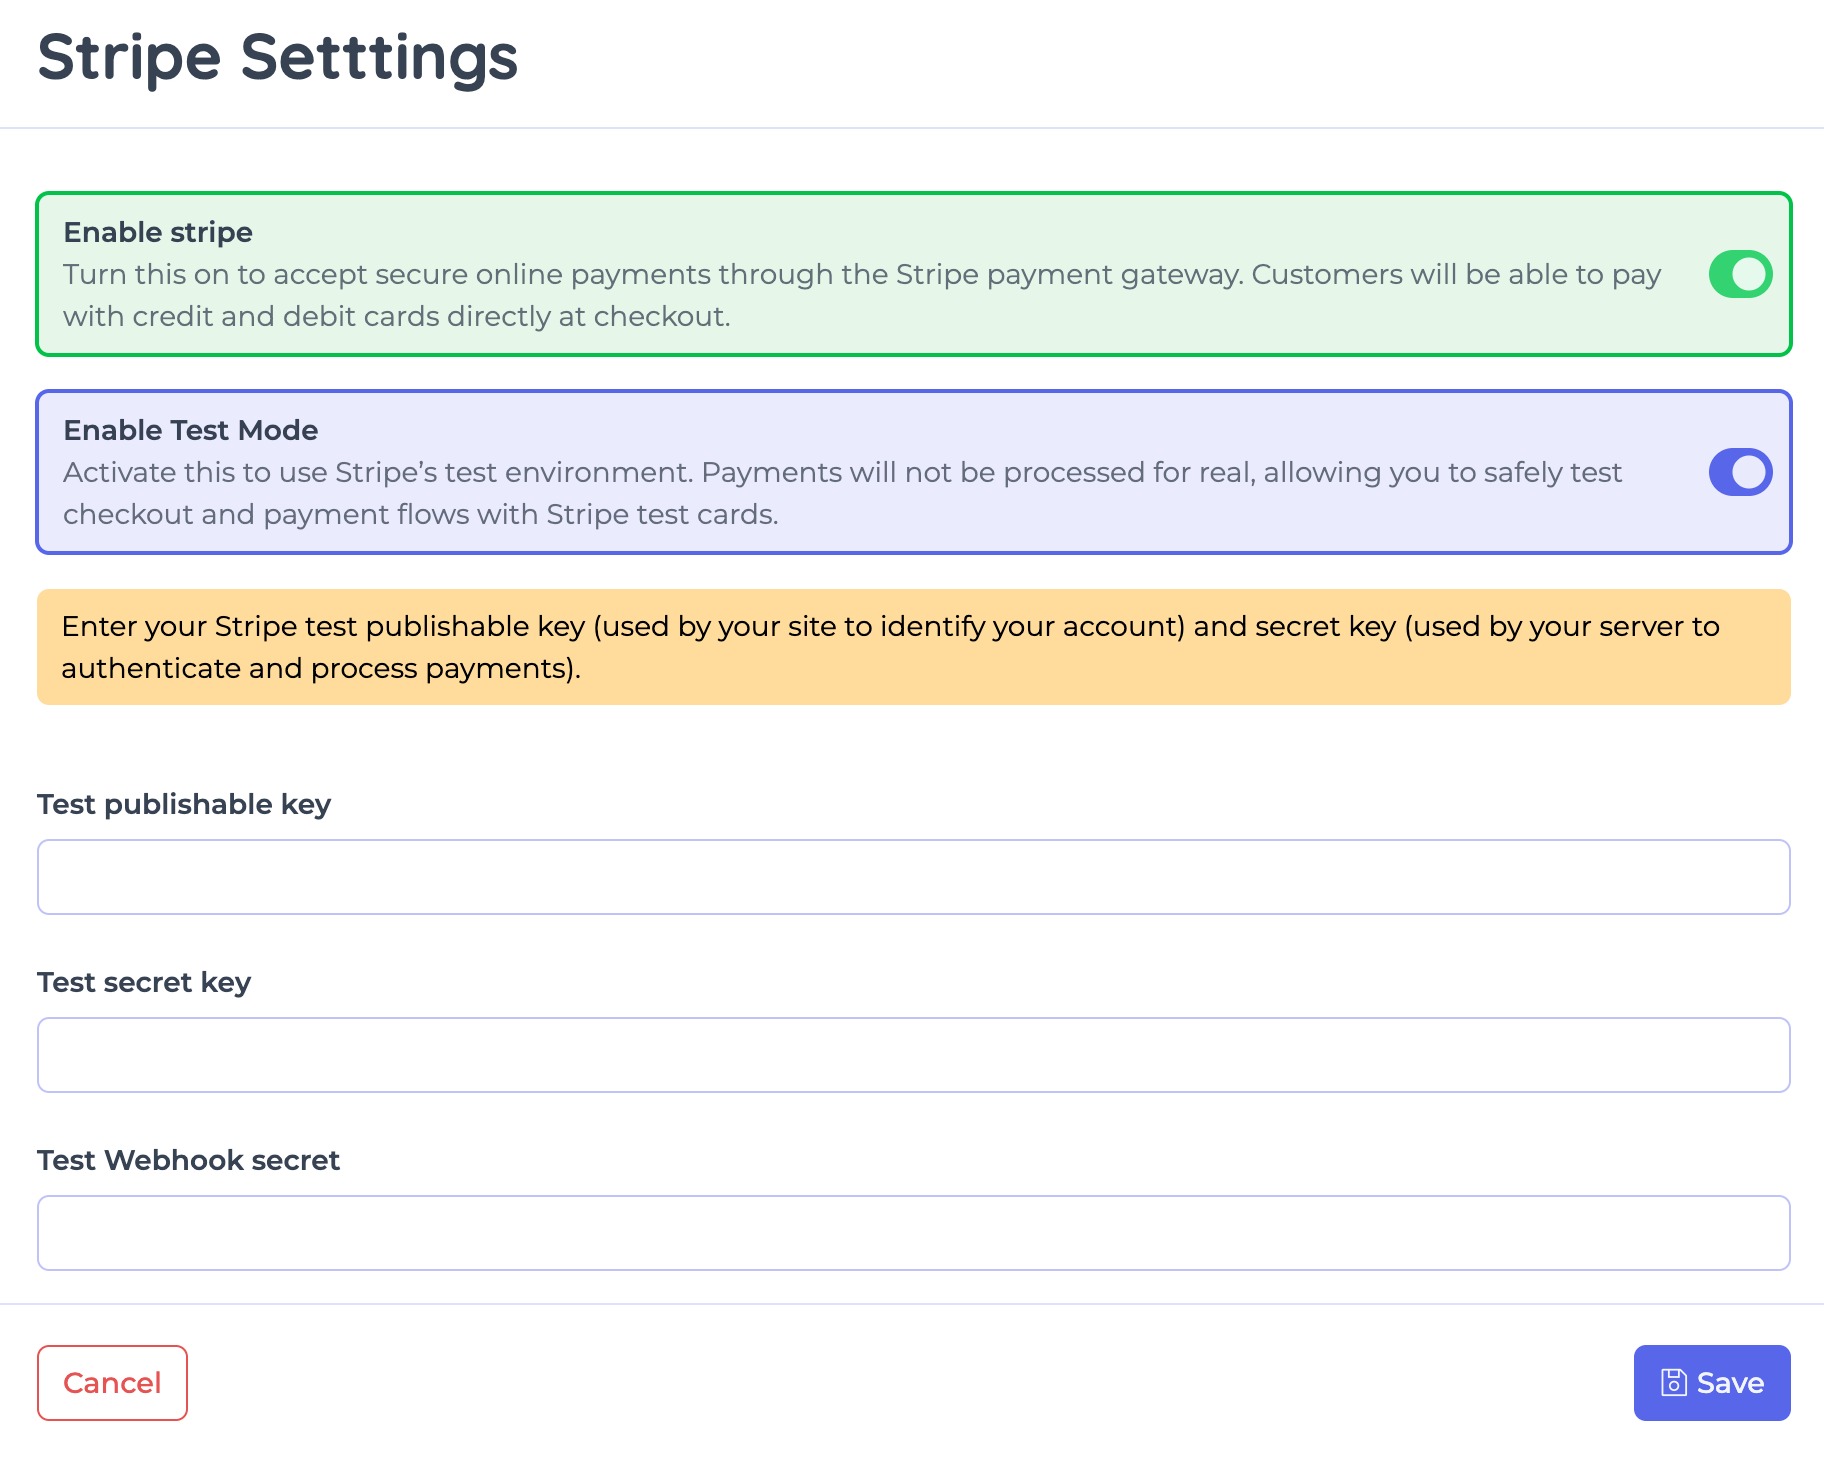Viewport: 1824px width, 1476px height.
Task: Click the "Enable Test Mode" heading text
Action: tap(190, 430)
